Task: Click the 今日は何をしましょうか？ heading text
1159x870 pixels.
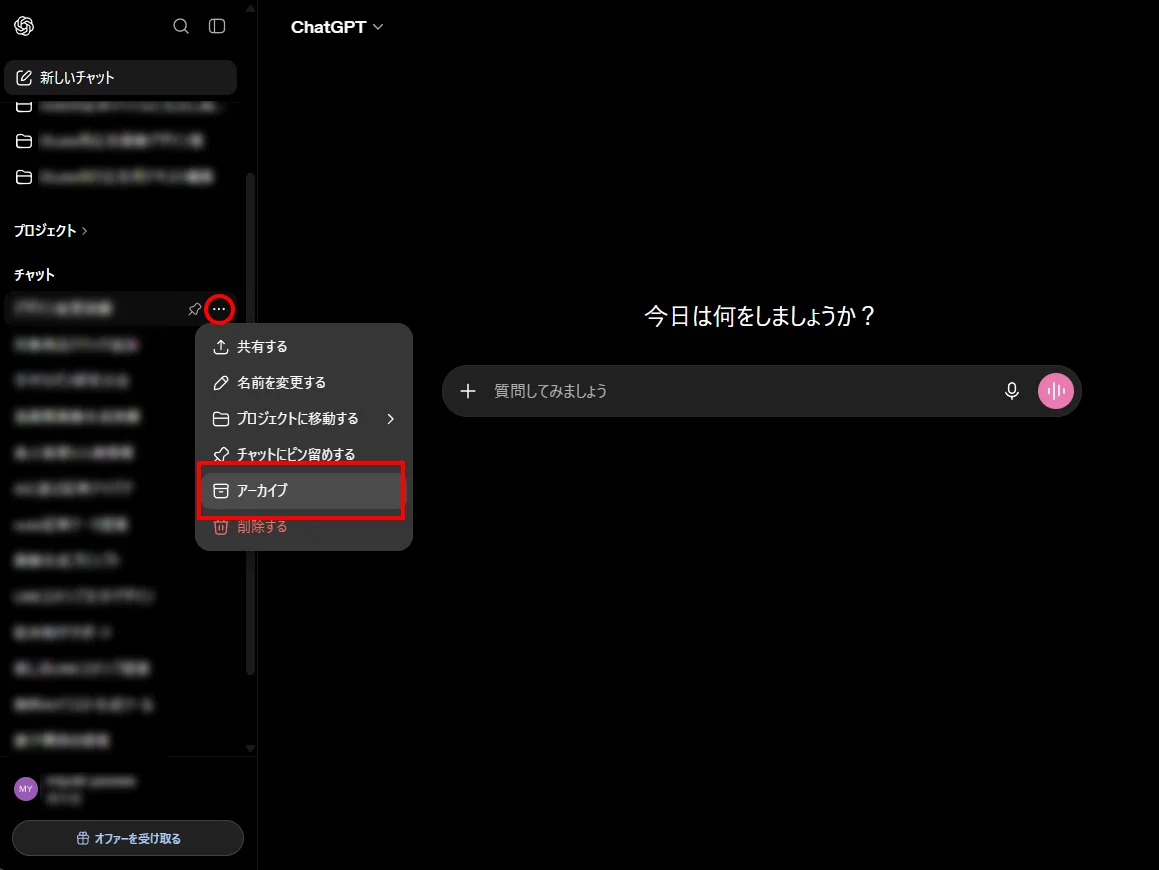Action: point(760,316)
